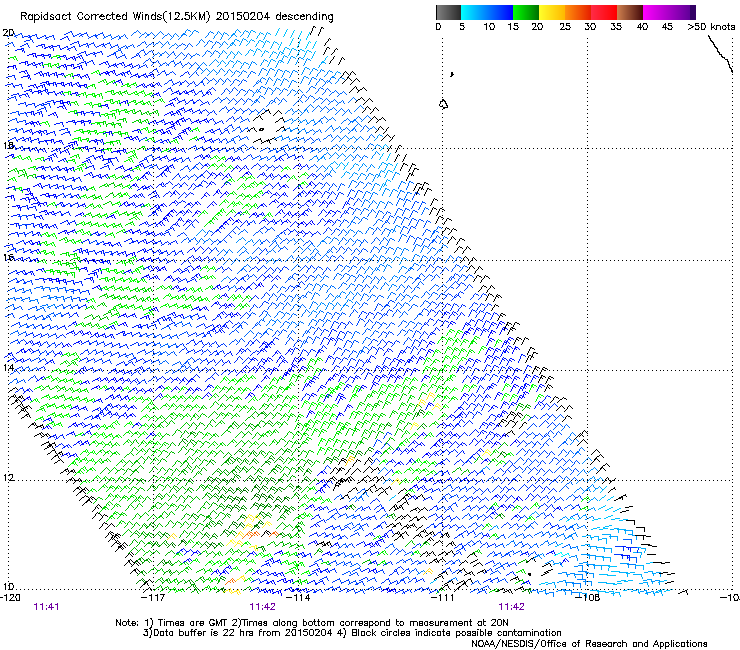The height and width of the screenshot is (650, 740).
Task: Select the yellow 20-25 knots legend swatch
Action: 552,12
